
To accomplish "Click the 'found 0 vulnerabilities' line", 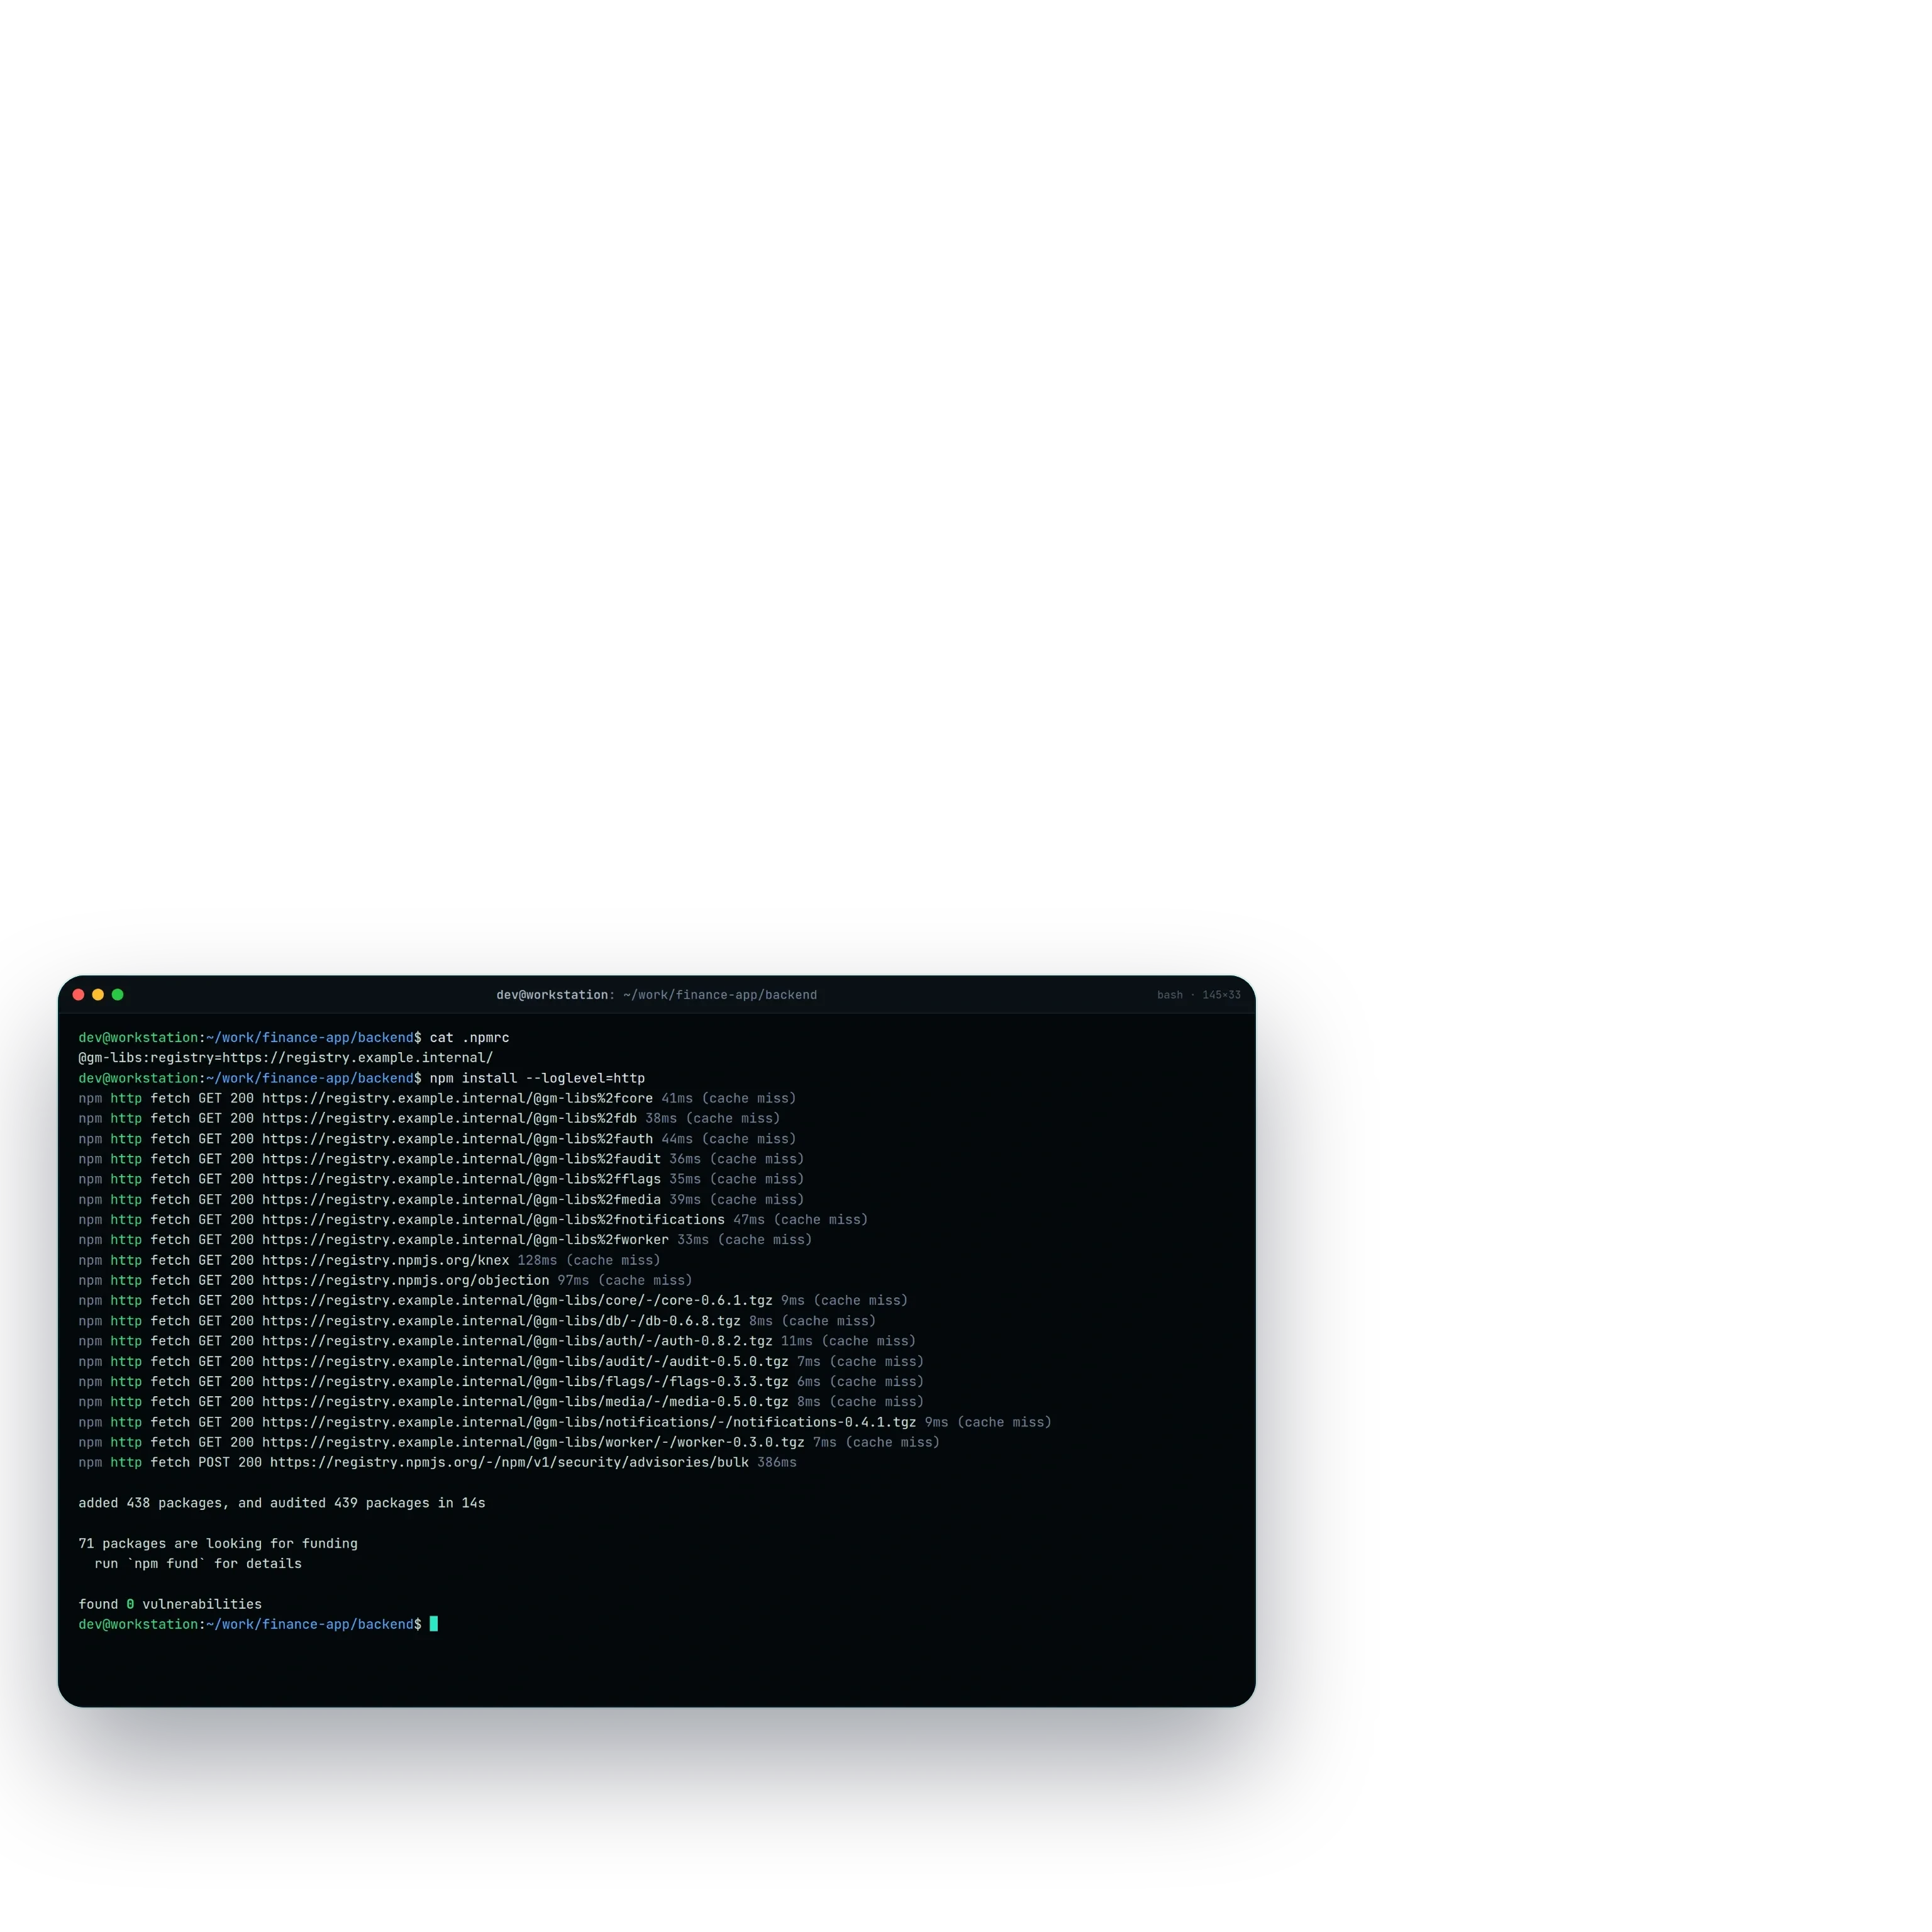I will (x=170, y=1605).
